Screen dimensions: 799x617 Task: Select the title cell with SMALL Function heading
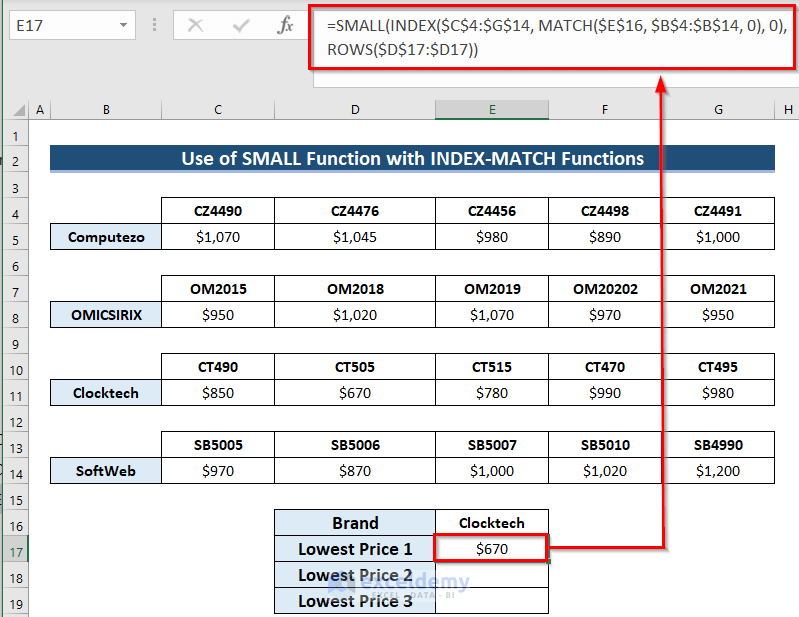coord(412,159)
